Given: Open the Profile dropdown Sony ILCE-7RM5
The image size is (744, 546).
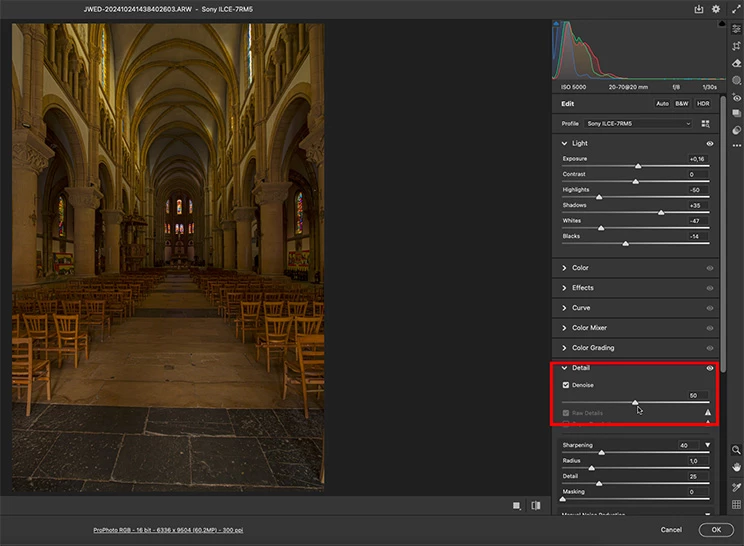Looking at the screenshot, I should (639, 124).
